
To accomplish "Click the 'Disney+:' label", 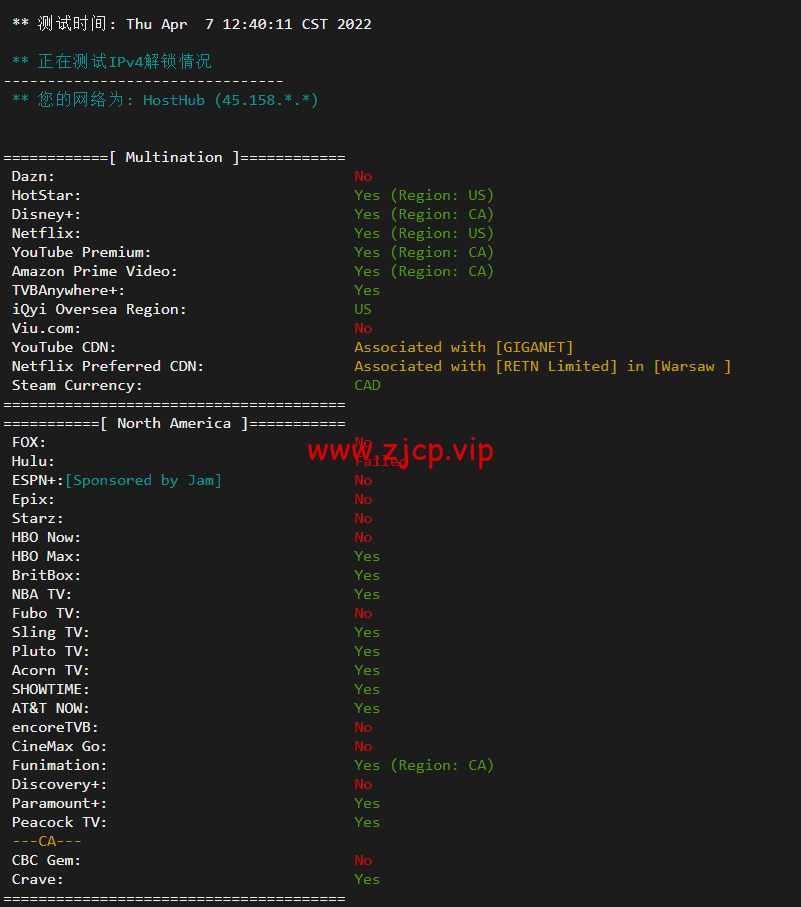I will (x=46, y=215).
